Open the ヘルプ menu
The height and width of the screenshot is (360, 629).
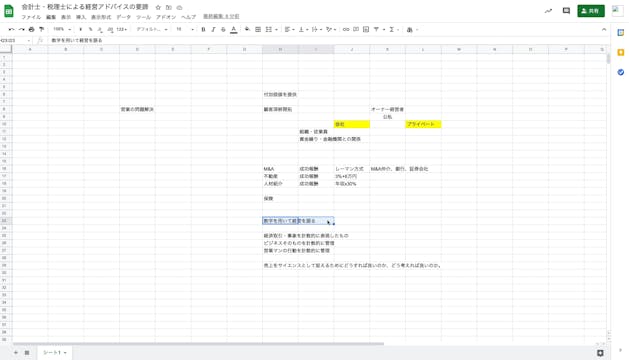189,17
